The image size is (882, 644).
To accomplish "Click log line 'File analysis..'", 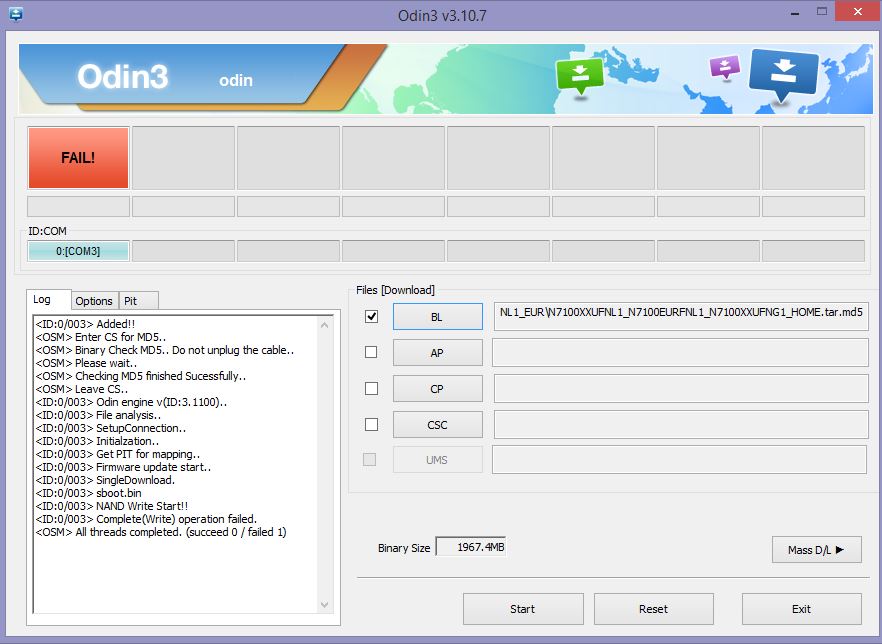I will pyautogui.click(x=98, y=415).
